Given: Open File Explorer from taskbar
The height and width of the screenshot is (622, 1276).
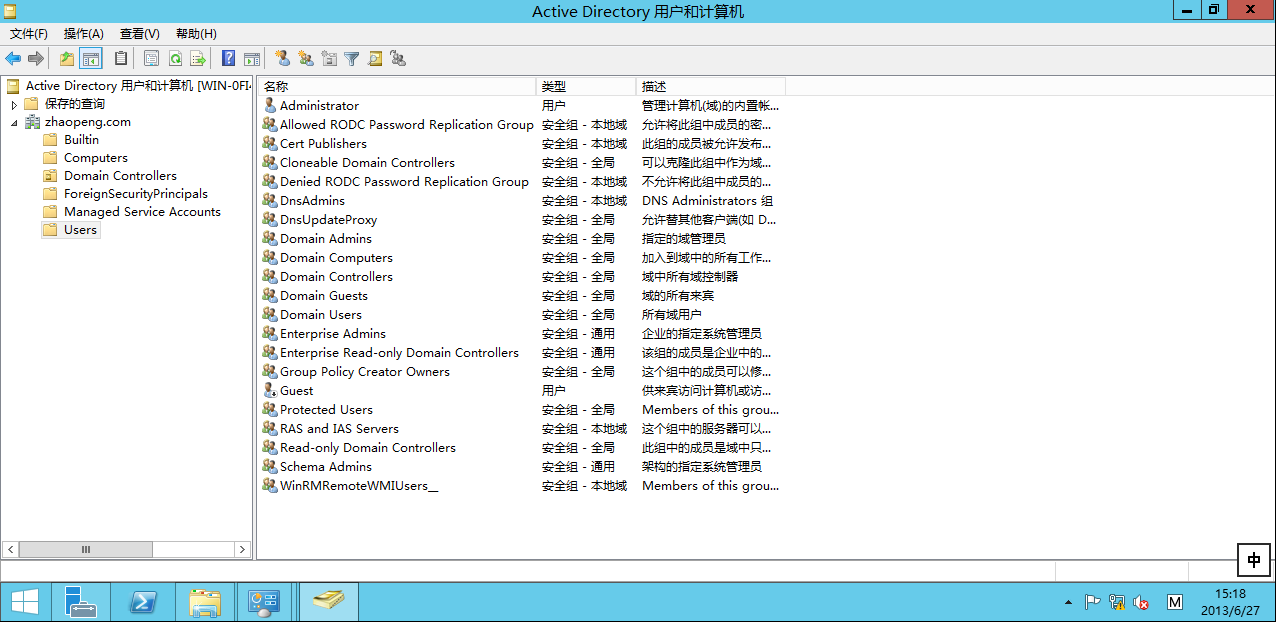Looking at the screenshot, I should point(205,602).
